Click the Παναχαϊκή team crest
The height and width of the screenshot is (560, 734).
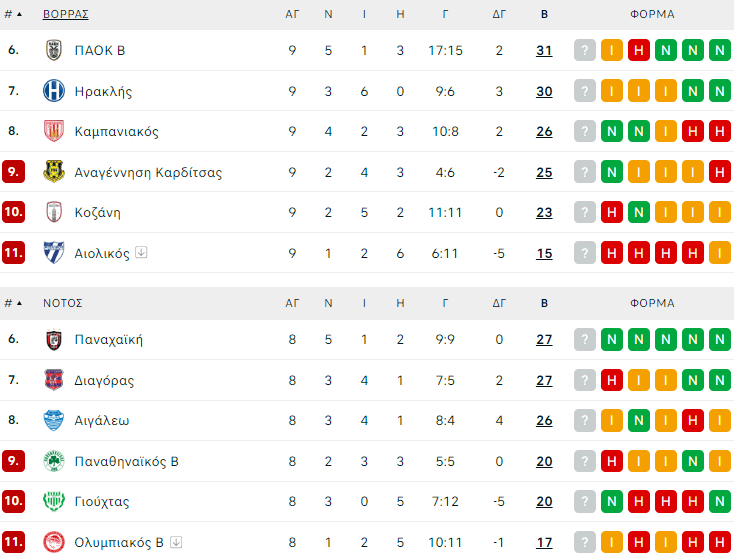click(54, 339)
